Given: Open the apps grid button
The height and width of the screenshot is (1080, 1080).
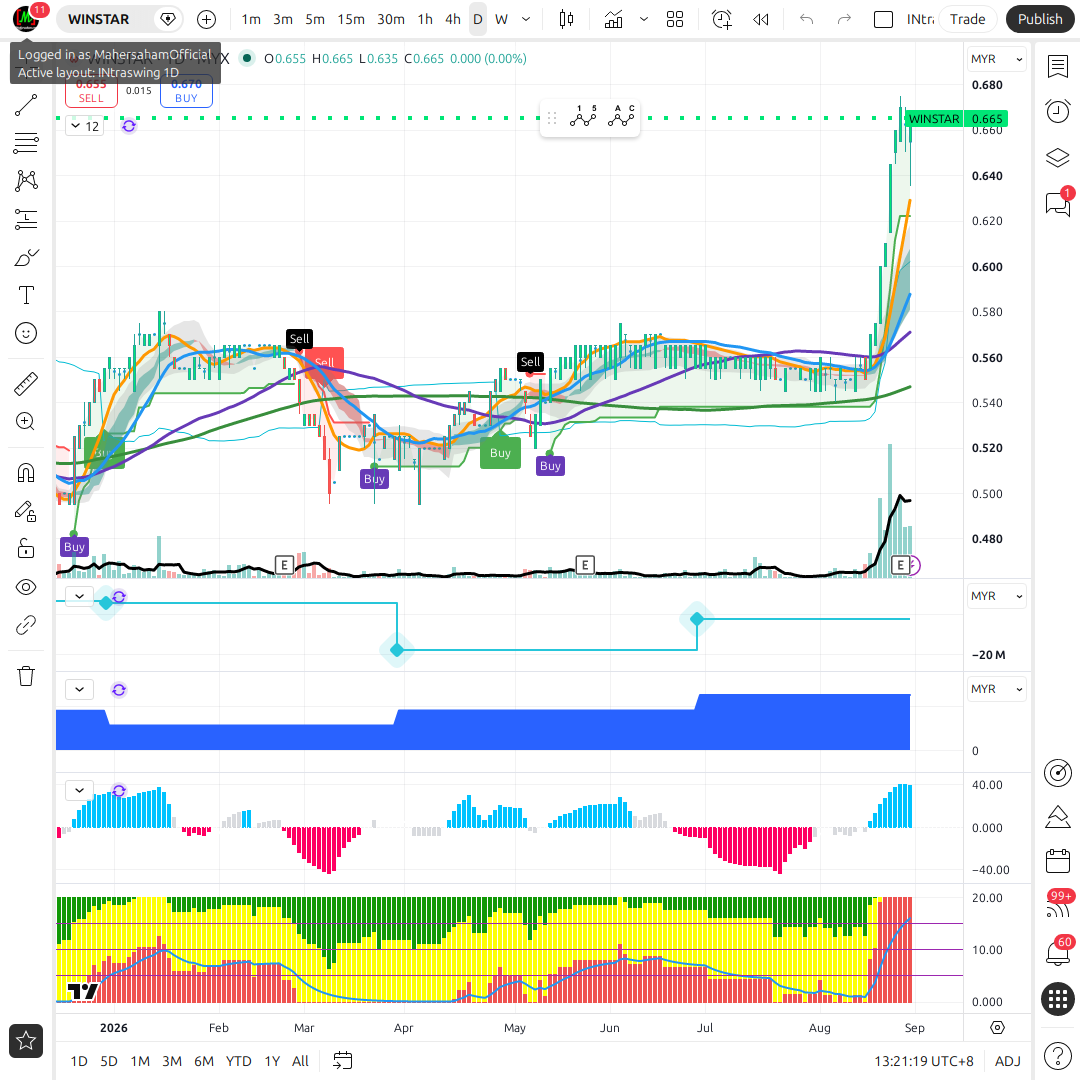Looking at the screenshot, I should (x=1058, y=999).
